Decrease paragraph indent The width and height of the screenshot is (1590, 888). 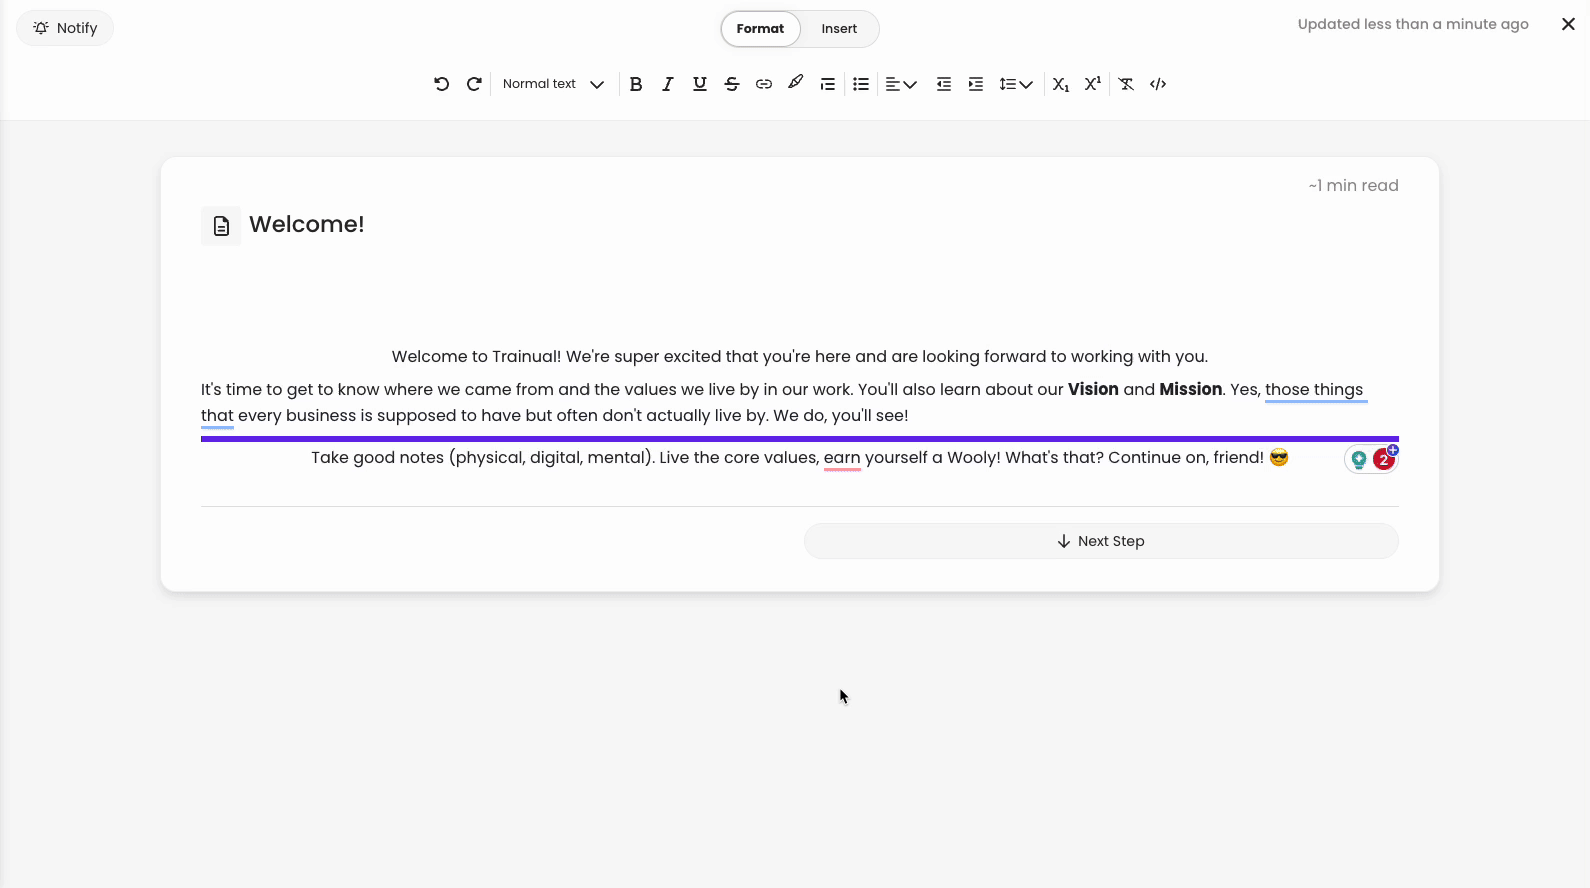tap(944, 84)
